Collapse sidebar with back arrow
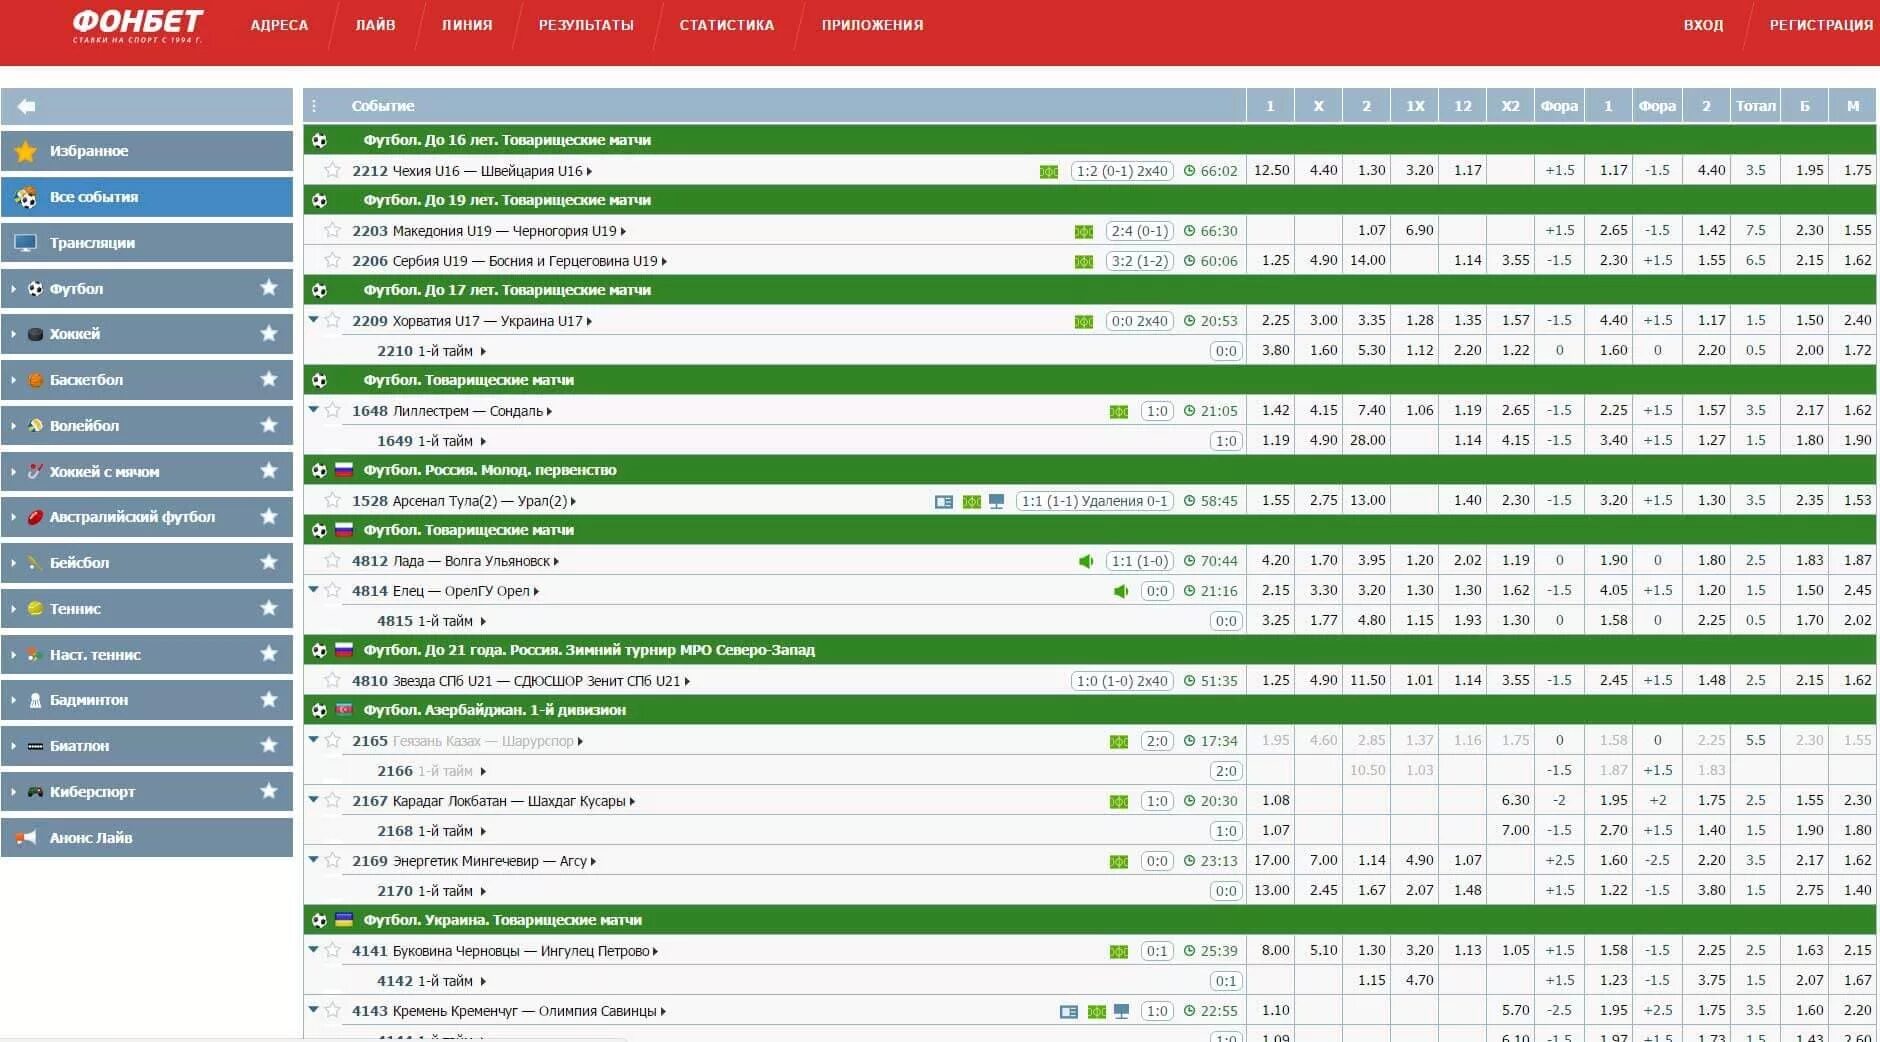1880x1042 pixels. (27, 106)
